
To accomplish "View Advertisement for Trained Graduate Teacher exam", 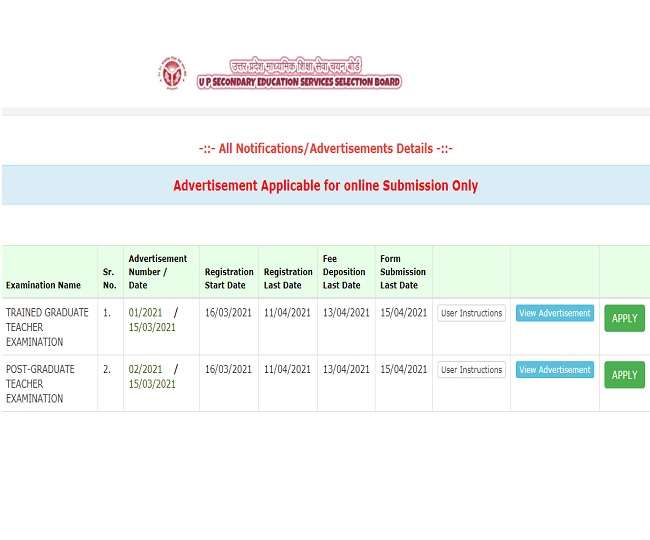I will tap(555, 313).
